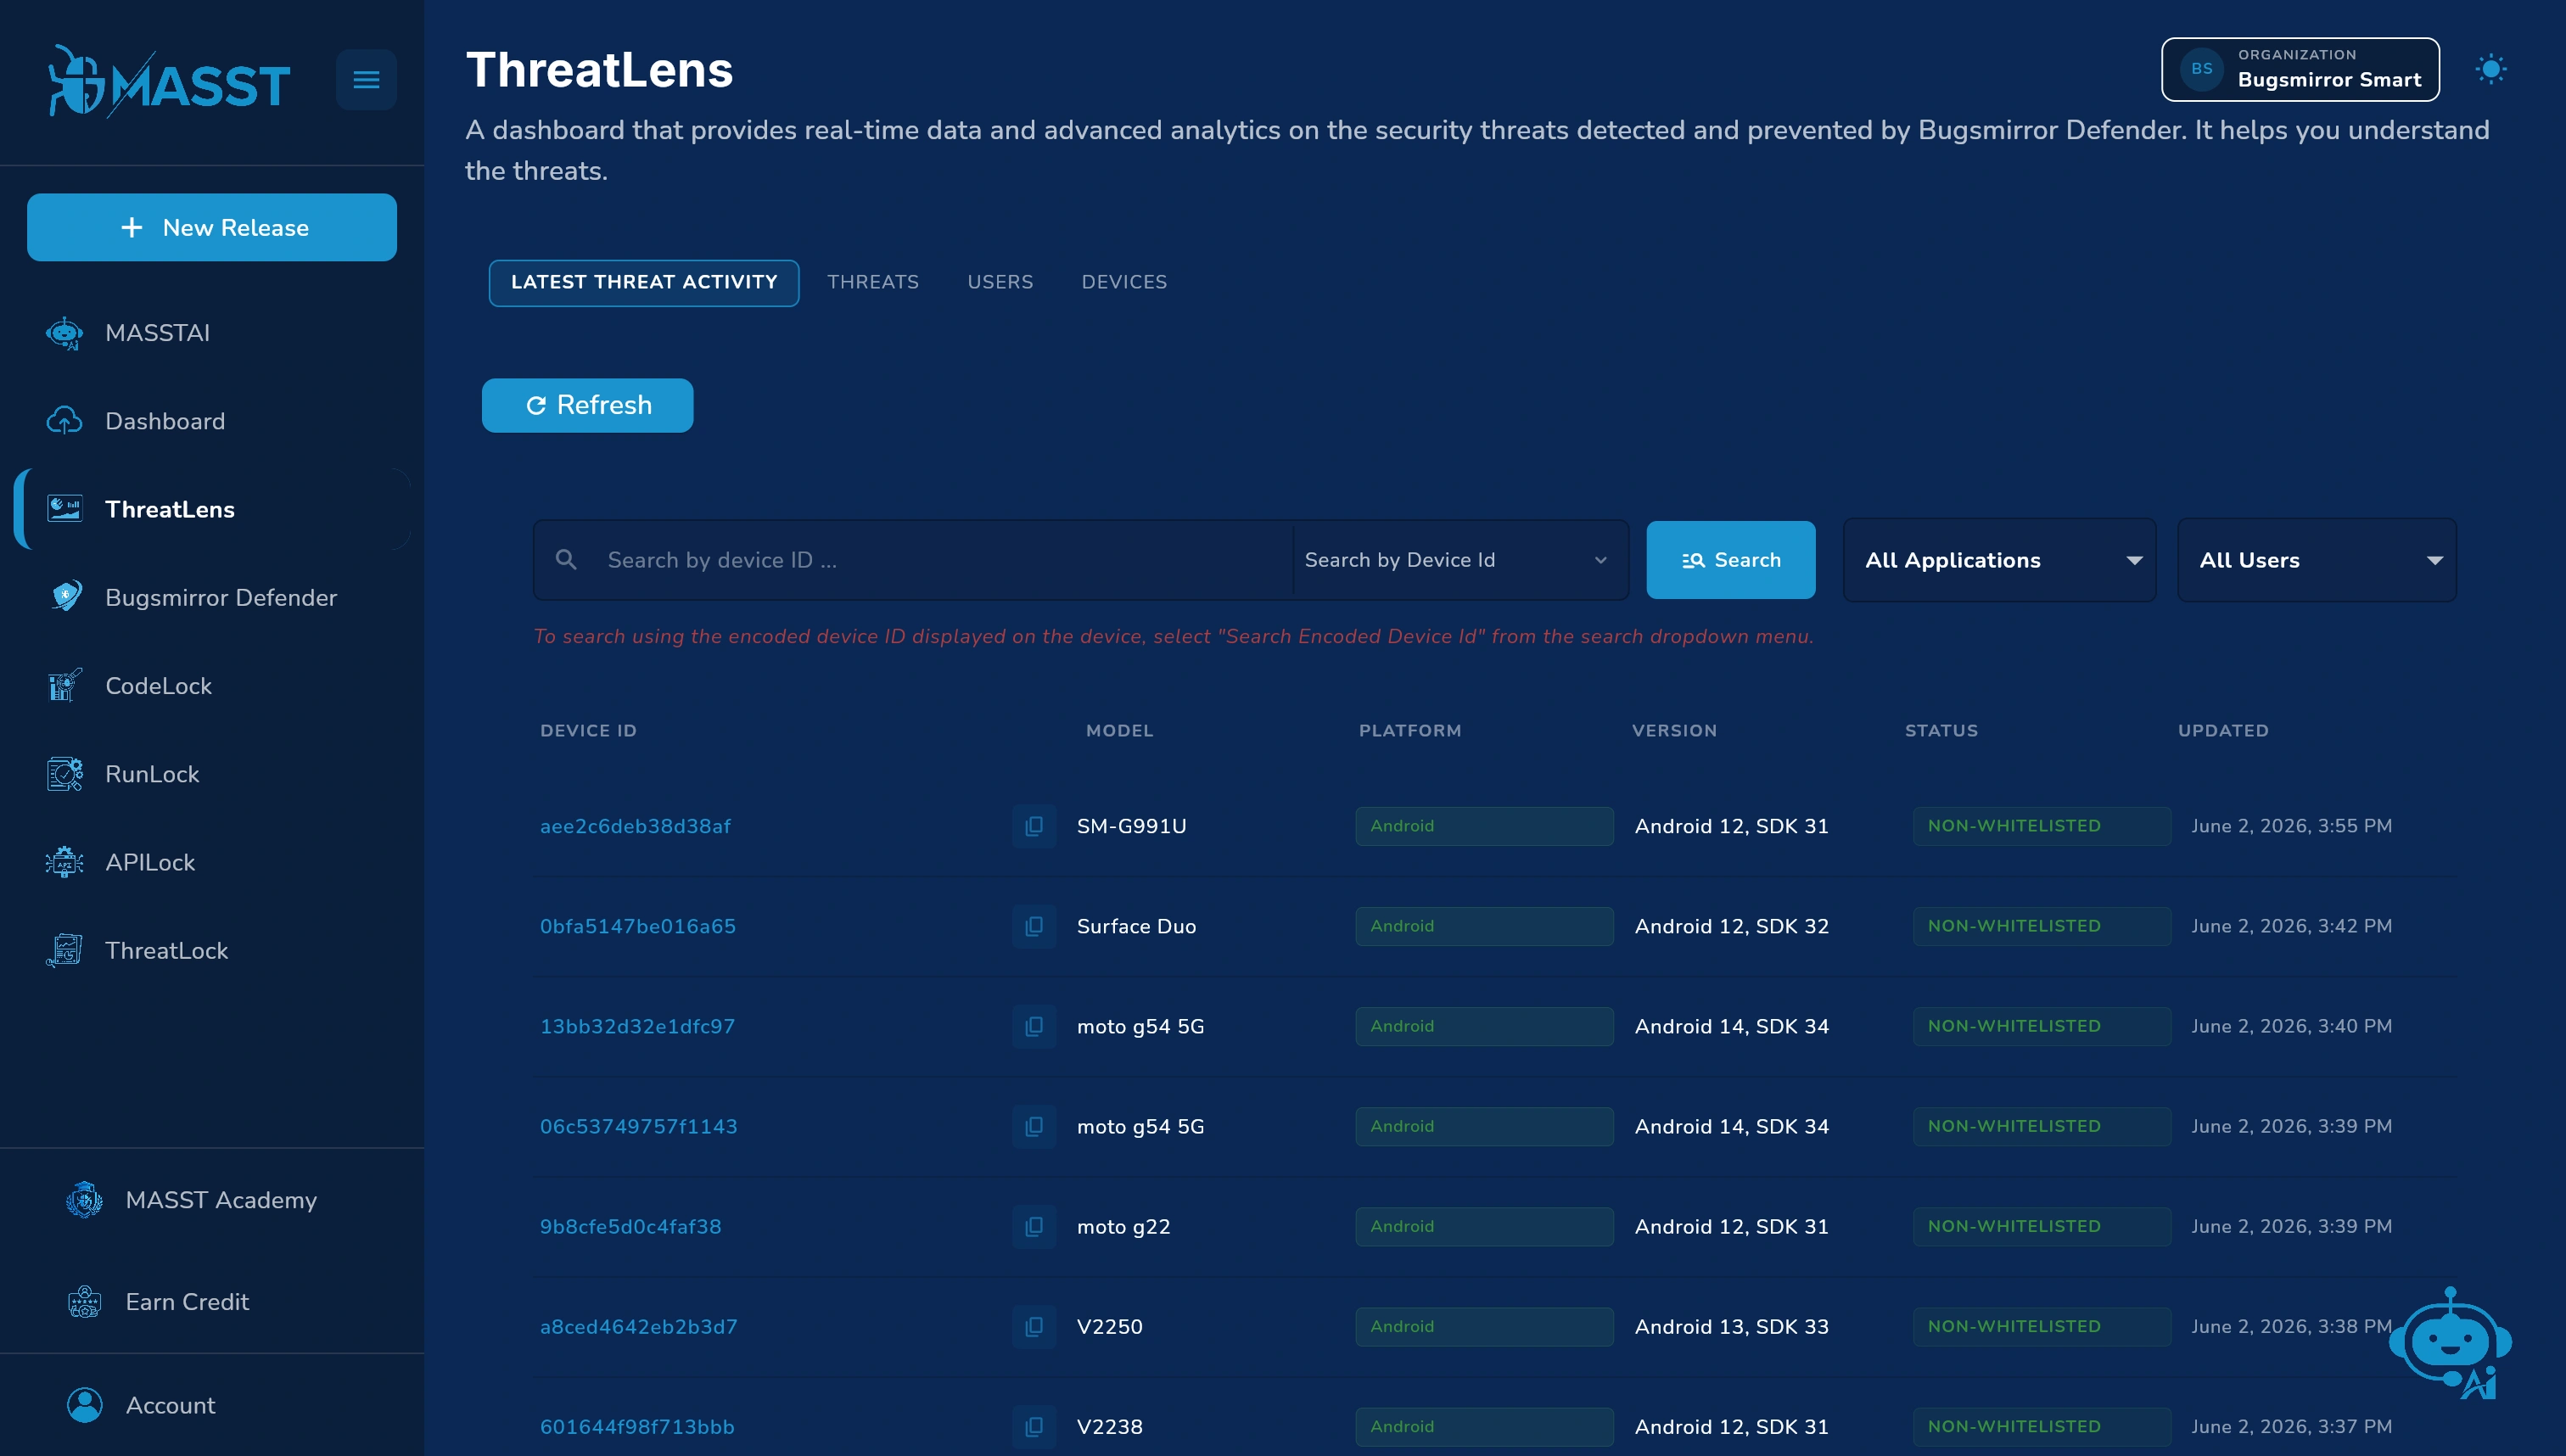Screen dimensions: 2566x1456
Task: Copy device ID aee2c6deb38d38af
Action: pyautogui.click(x=1034, y=826)
